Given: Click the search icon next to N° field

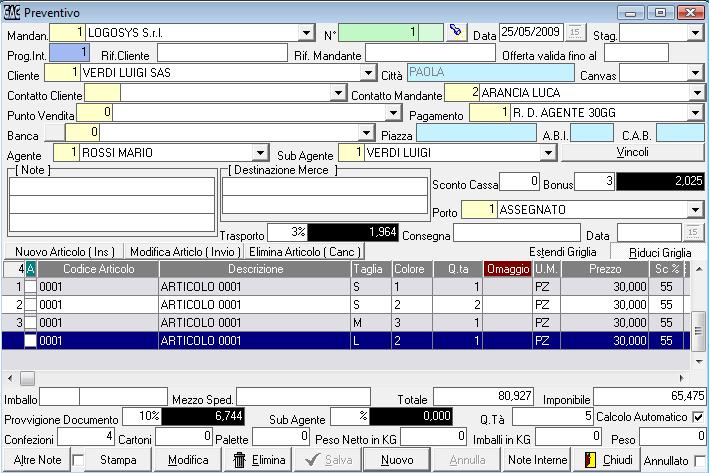Looking at the screenshot, I should pos(456,32).
